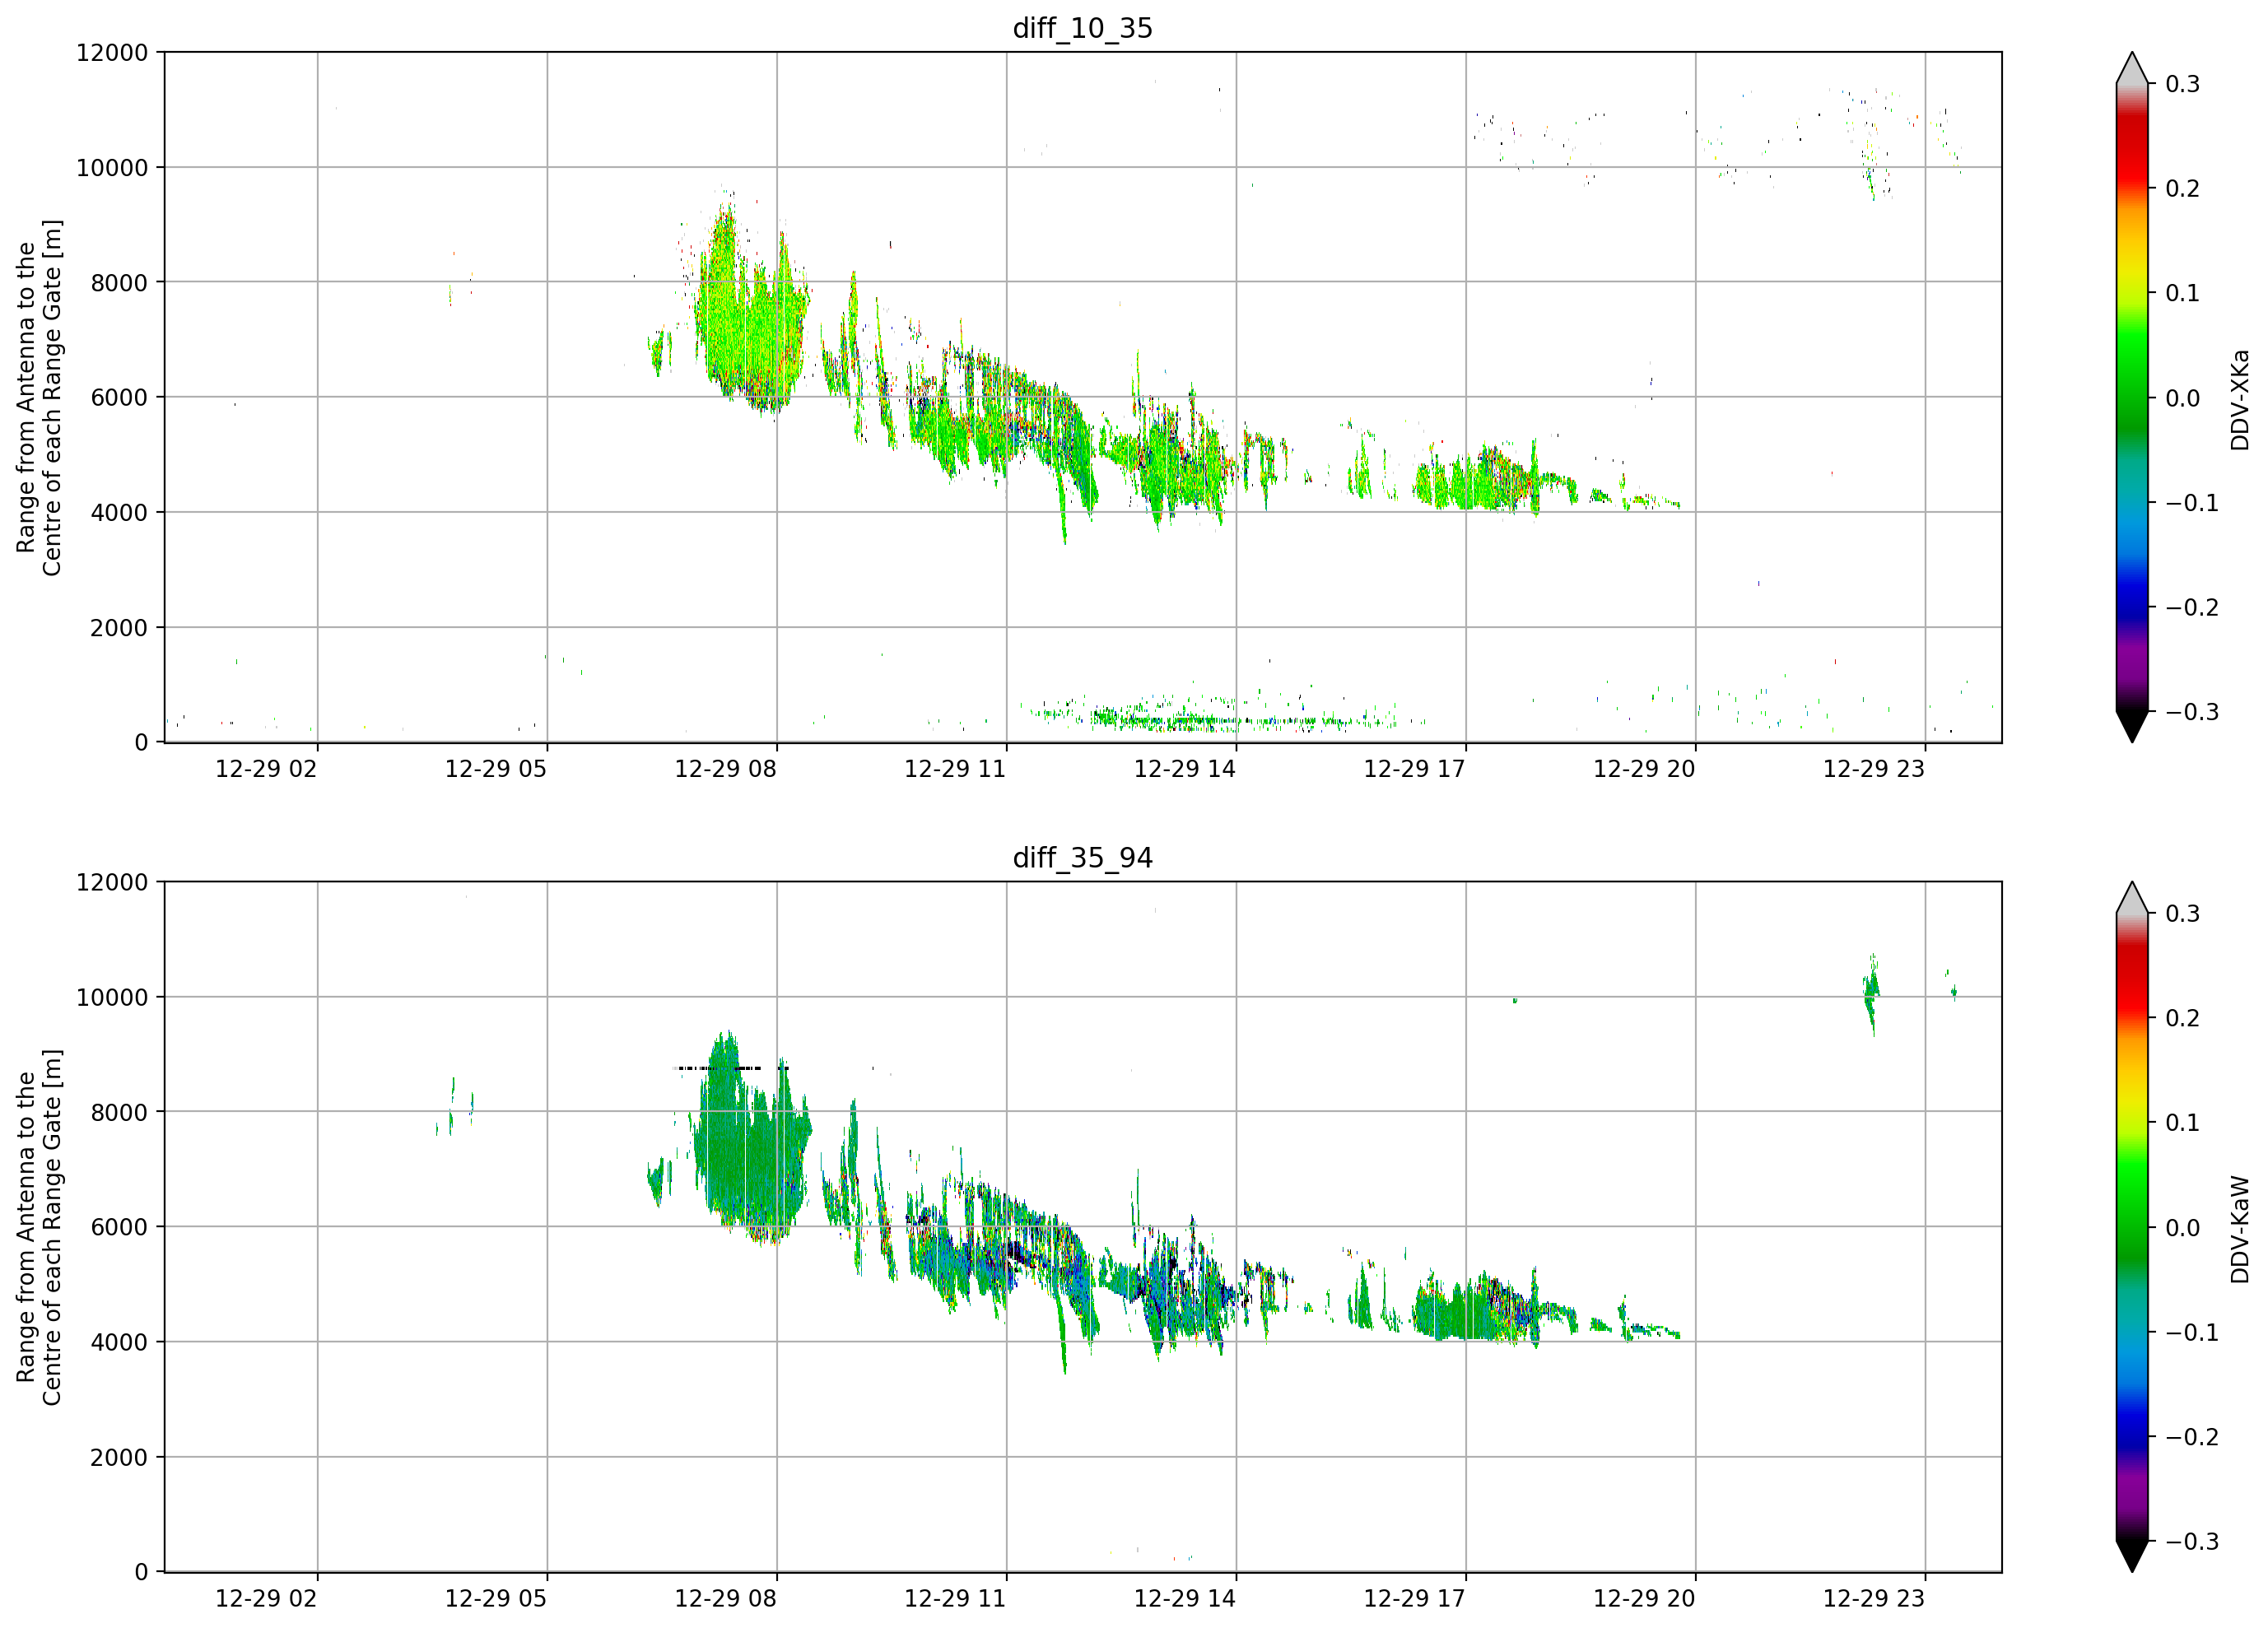
Task: Click the large cloud cluster near 08:00 in bottom plot
Action: [752, 1140]
